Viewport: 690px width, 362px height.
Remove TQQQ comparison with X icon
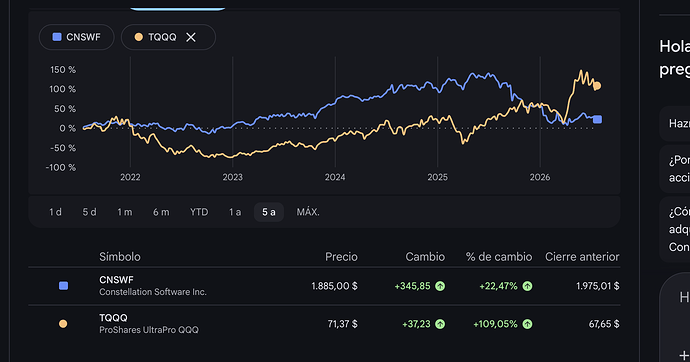tap(191, 37)
